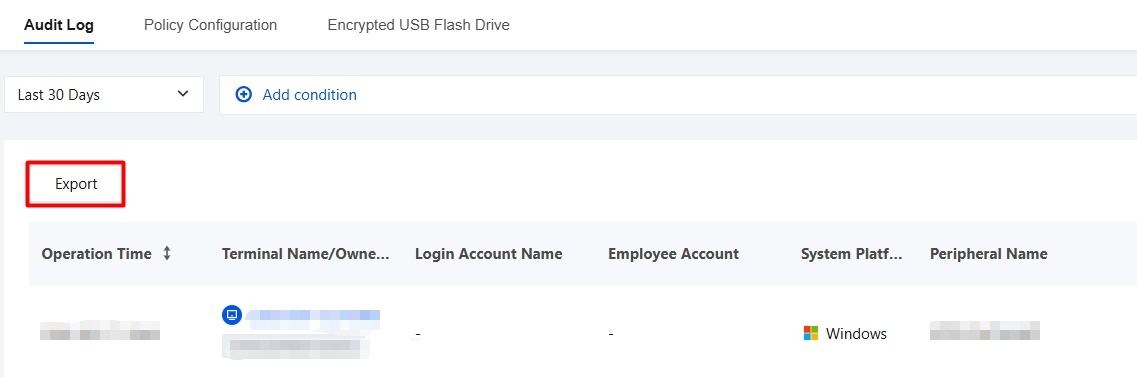
Task: Click the blurred peripheral name cell in the row
Action: tap(985, 331)
